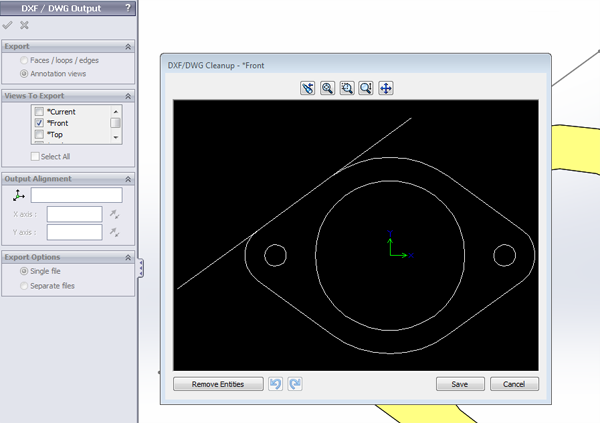The height and width of the screenshot is (423, 600).
Task: Click the Y axis input field
Action: [x=75, y=232]
